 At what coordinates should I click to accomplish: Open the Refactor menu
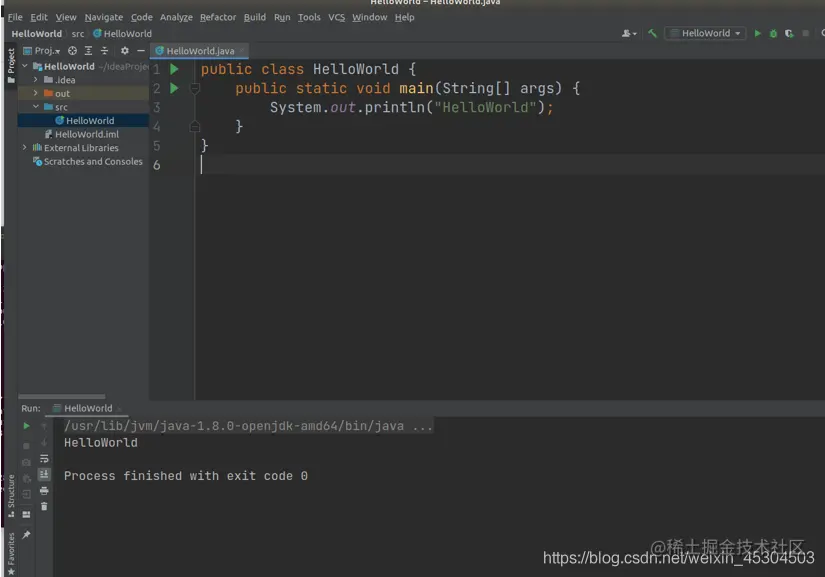click(218, 17)
